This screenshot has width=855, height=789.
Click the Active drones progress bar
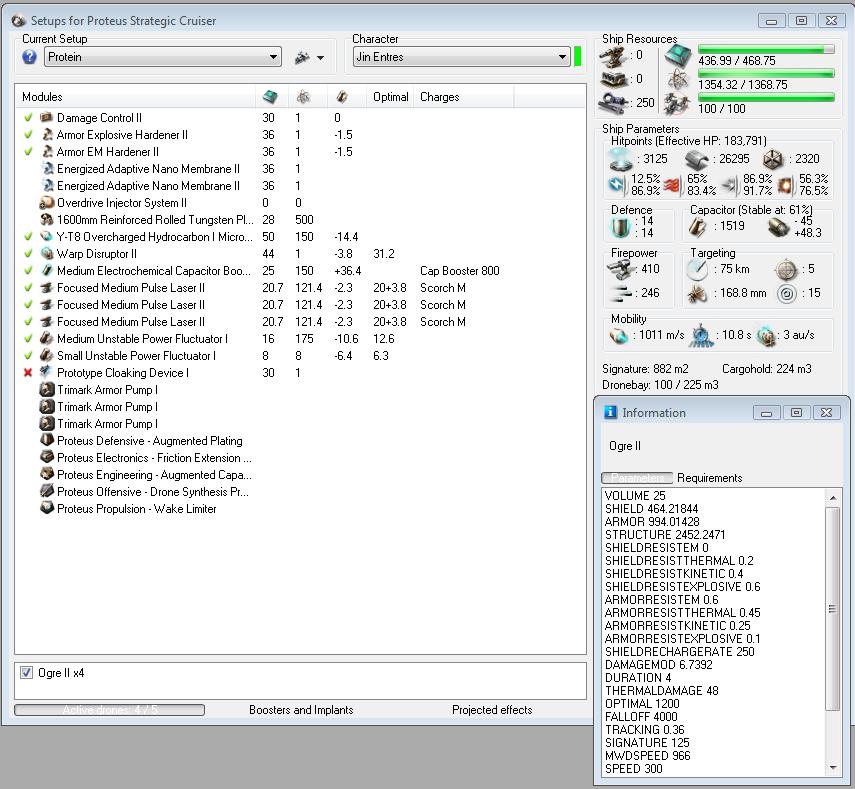coord(109,710)
